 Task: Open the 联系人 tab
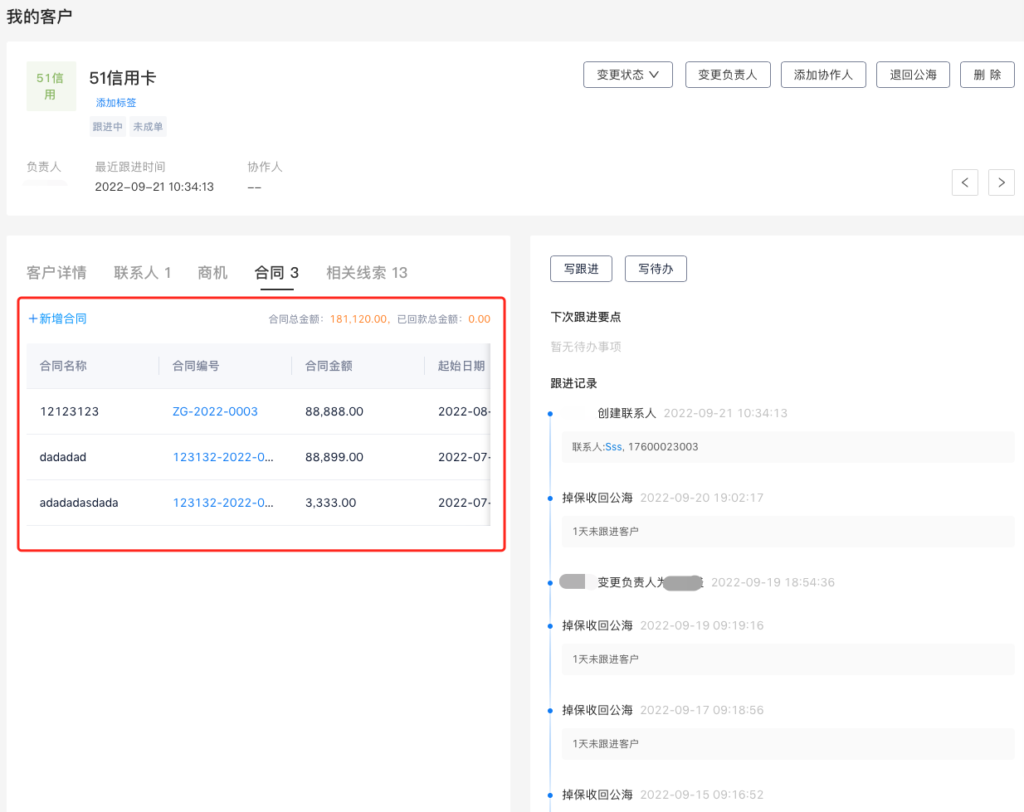[142, 272]
